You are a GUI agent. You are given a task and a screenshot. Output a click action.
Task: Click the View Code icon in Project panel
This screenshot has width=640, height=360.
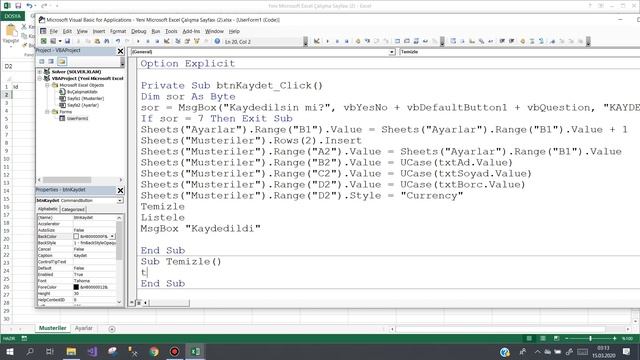42,61
